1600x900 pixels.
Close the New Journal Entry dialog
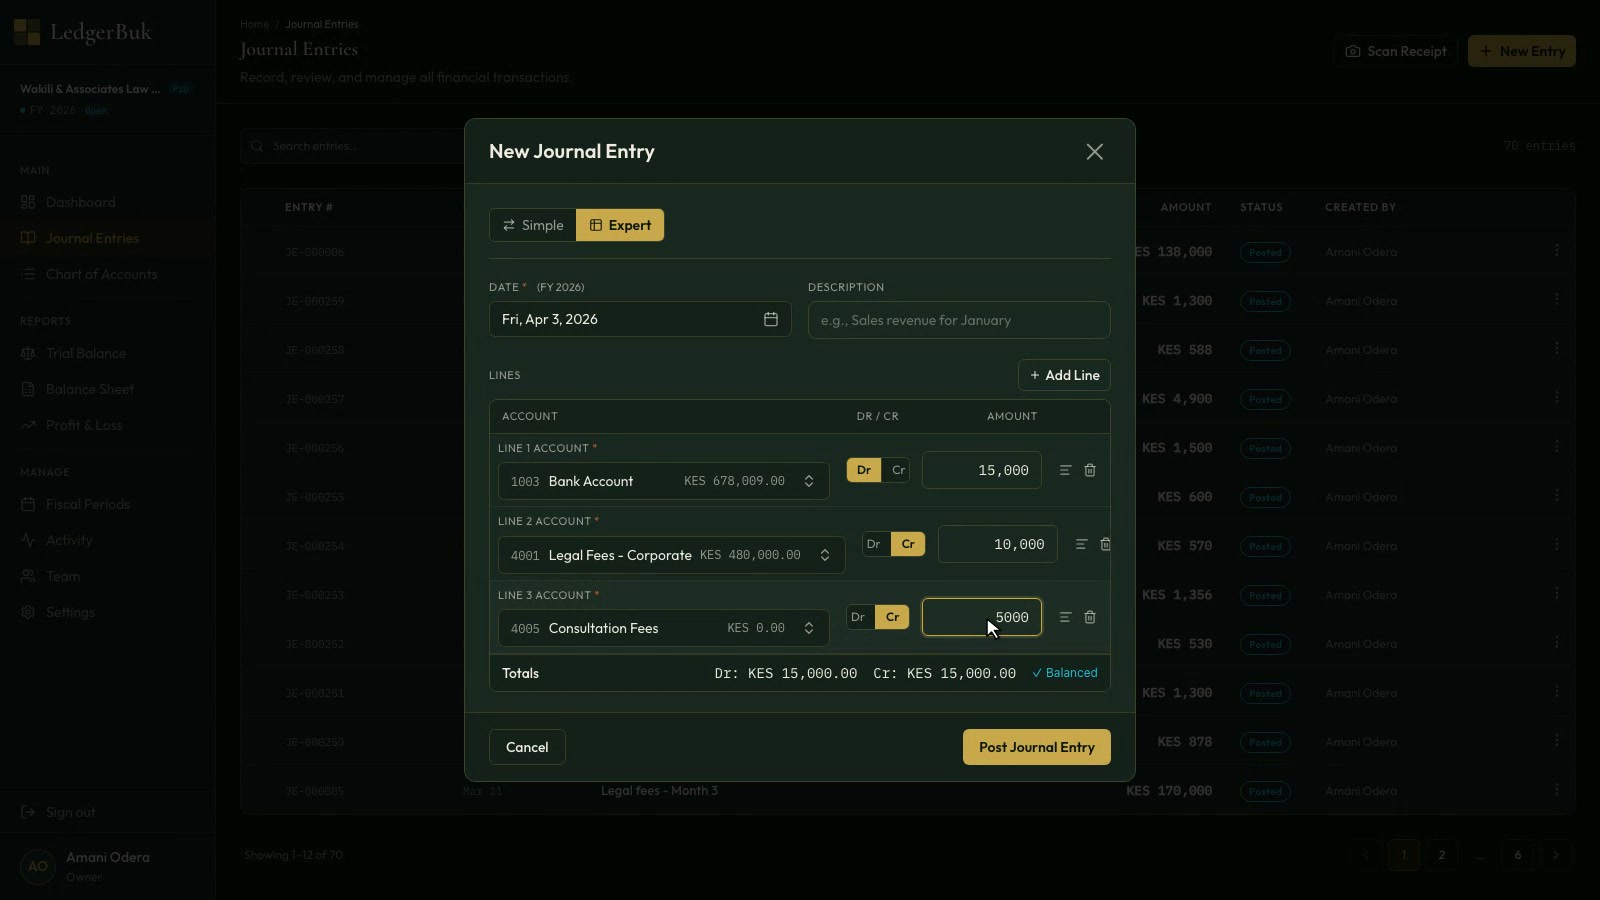tap(1094, 151)
